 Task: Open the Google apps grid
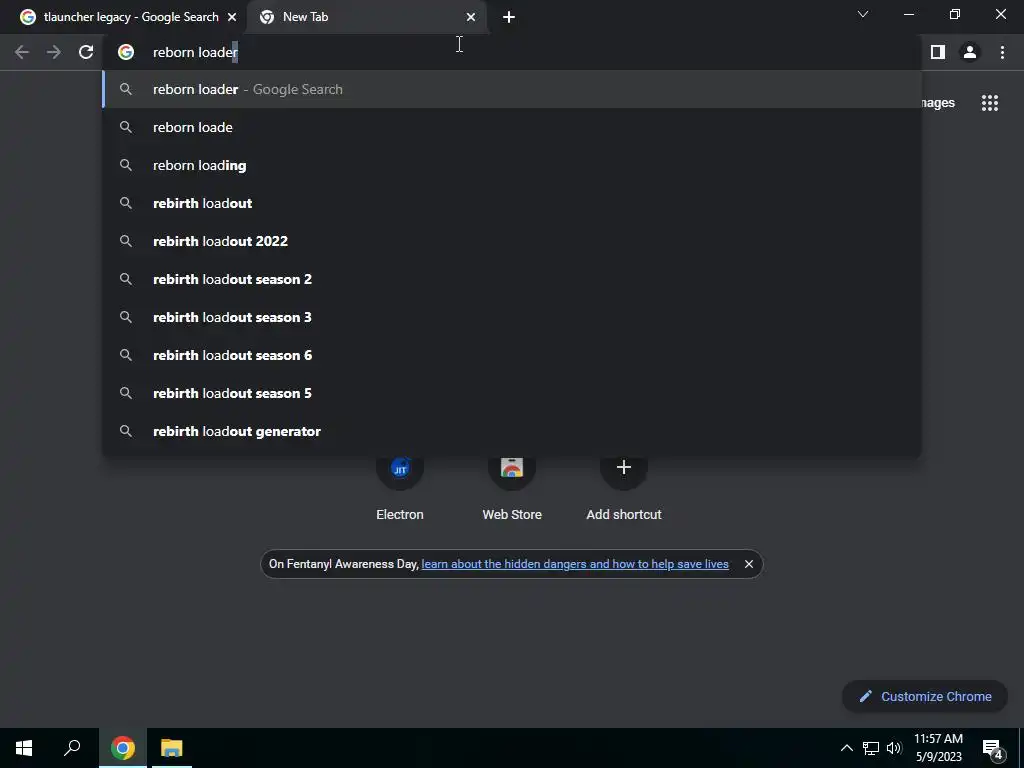point(990,103)
